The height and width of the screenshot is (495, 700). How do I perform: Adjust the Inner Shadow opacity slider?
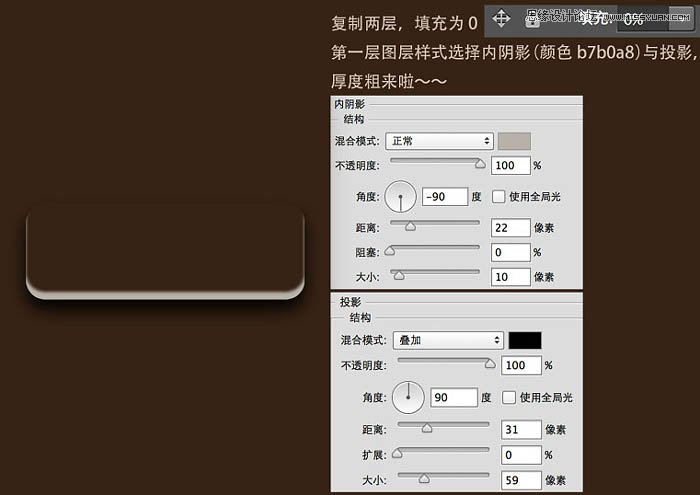click(480, 164)
